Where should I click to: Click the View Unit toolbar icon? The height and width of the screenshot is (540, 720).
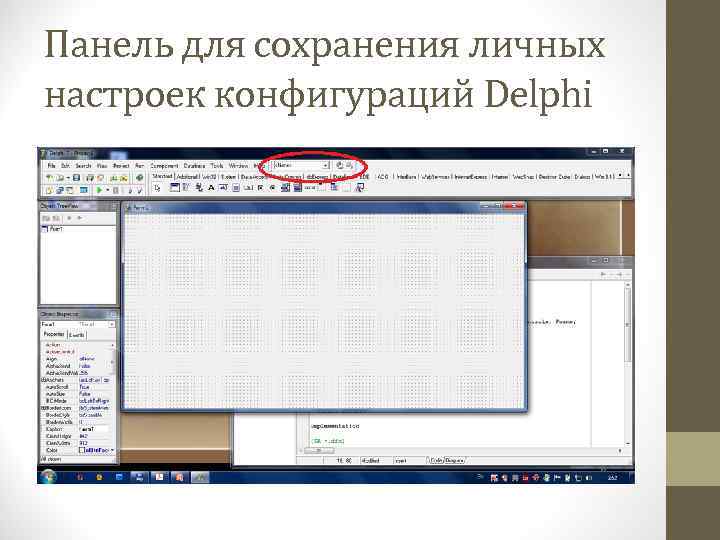coord(49,190)
